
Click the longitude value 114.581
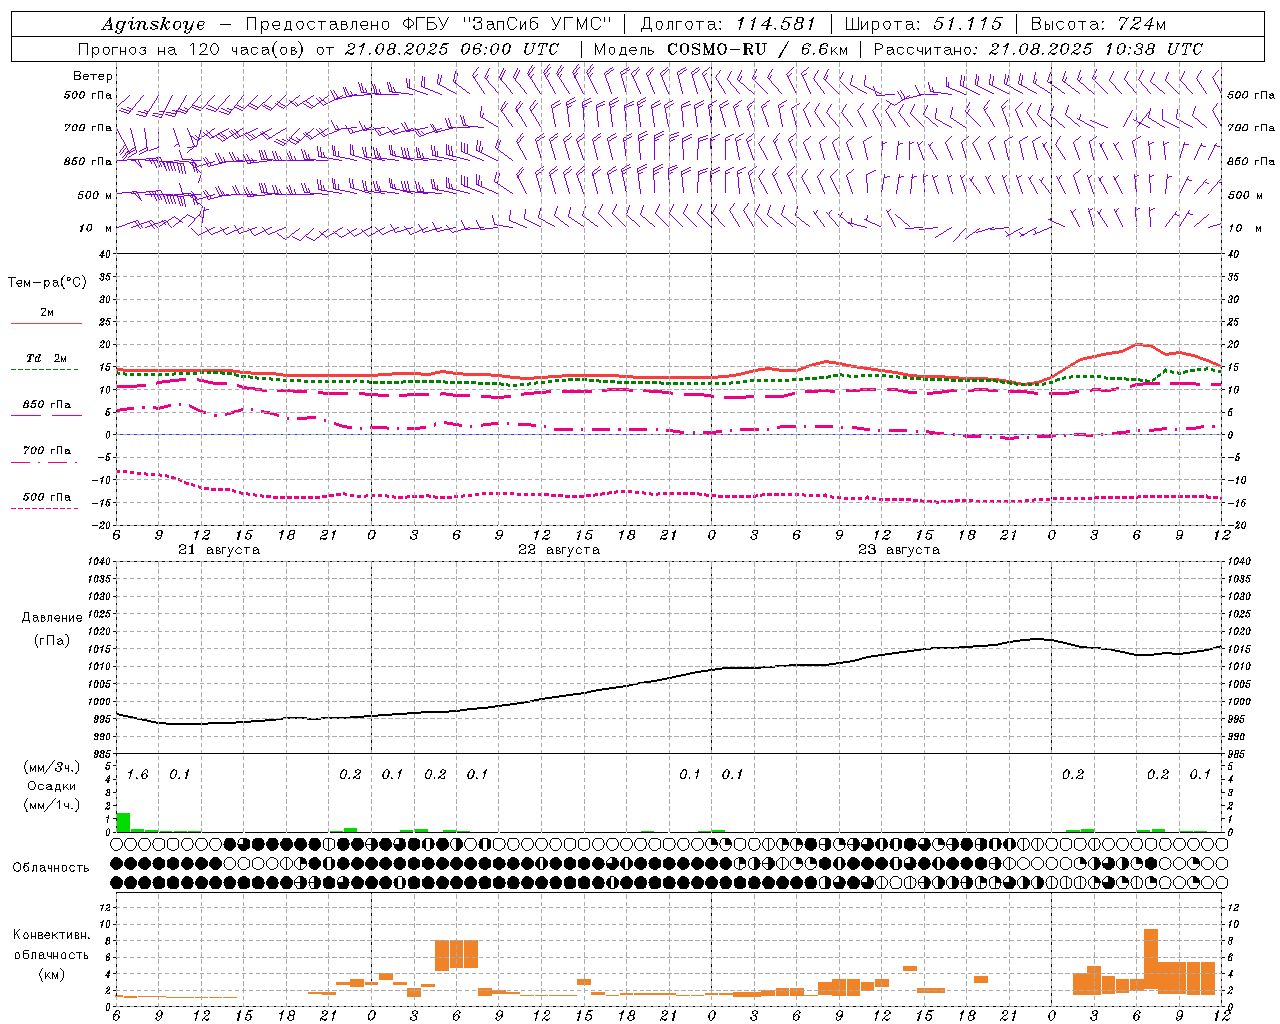(x=775, y=24)
